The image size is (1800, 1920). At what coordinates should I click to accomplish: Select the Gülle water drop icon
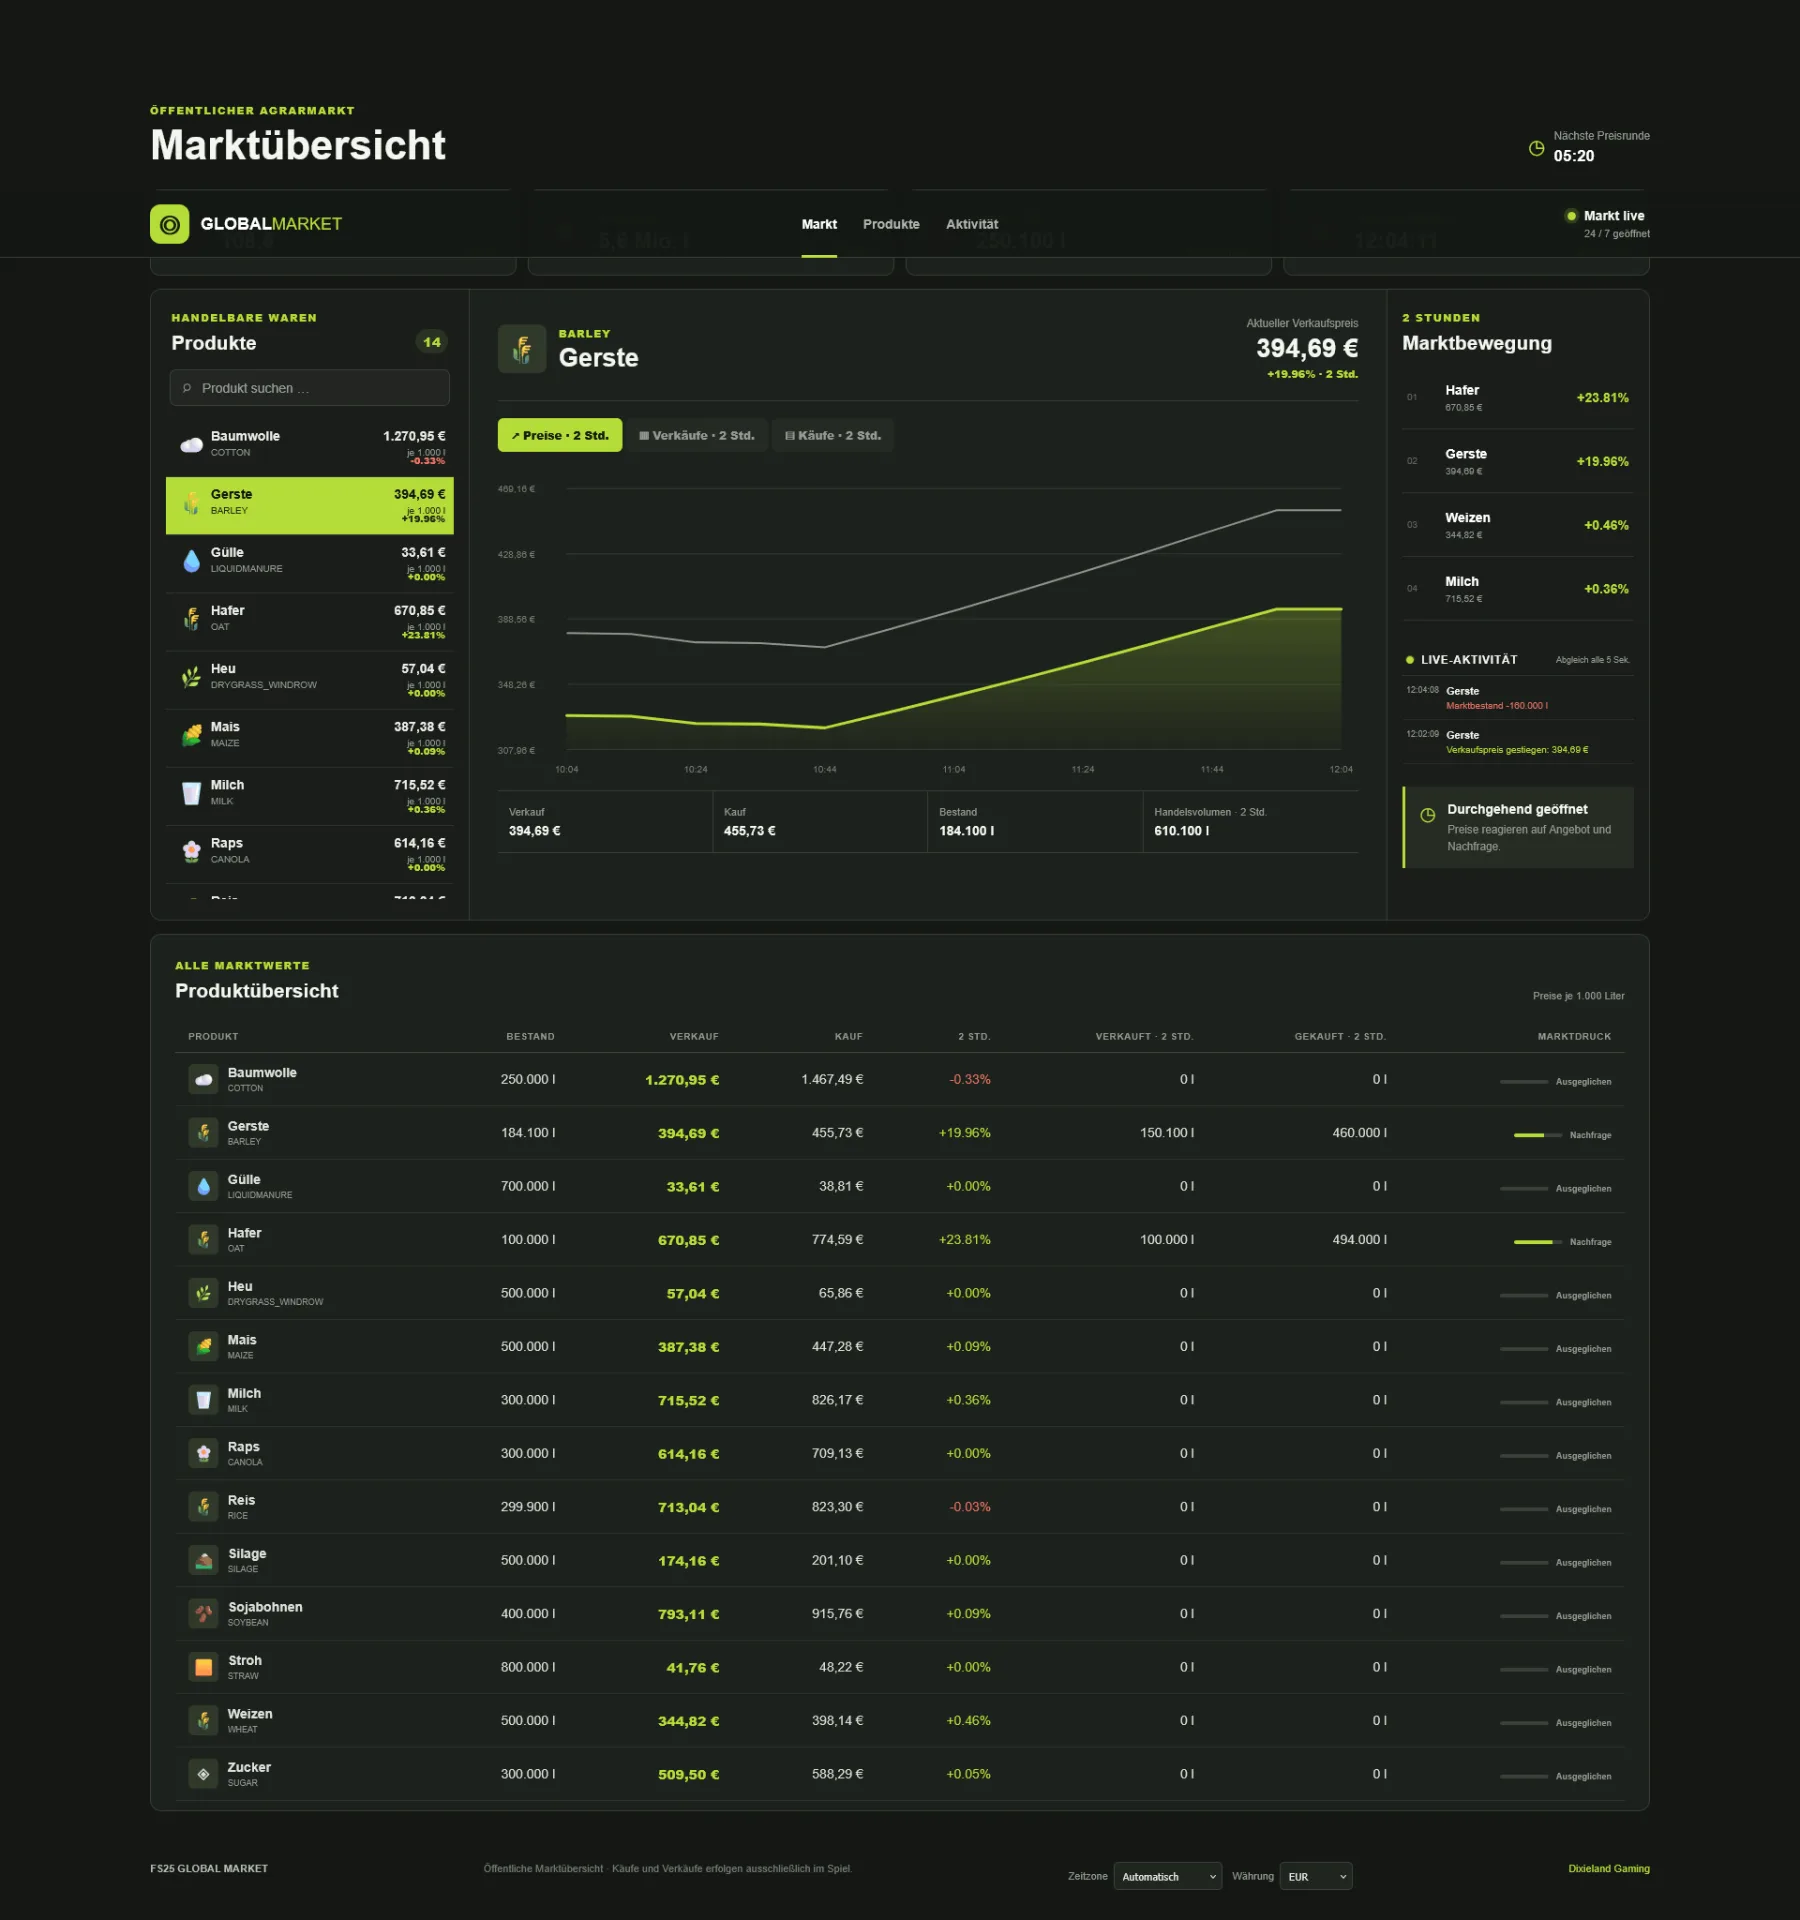point(191,561)
